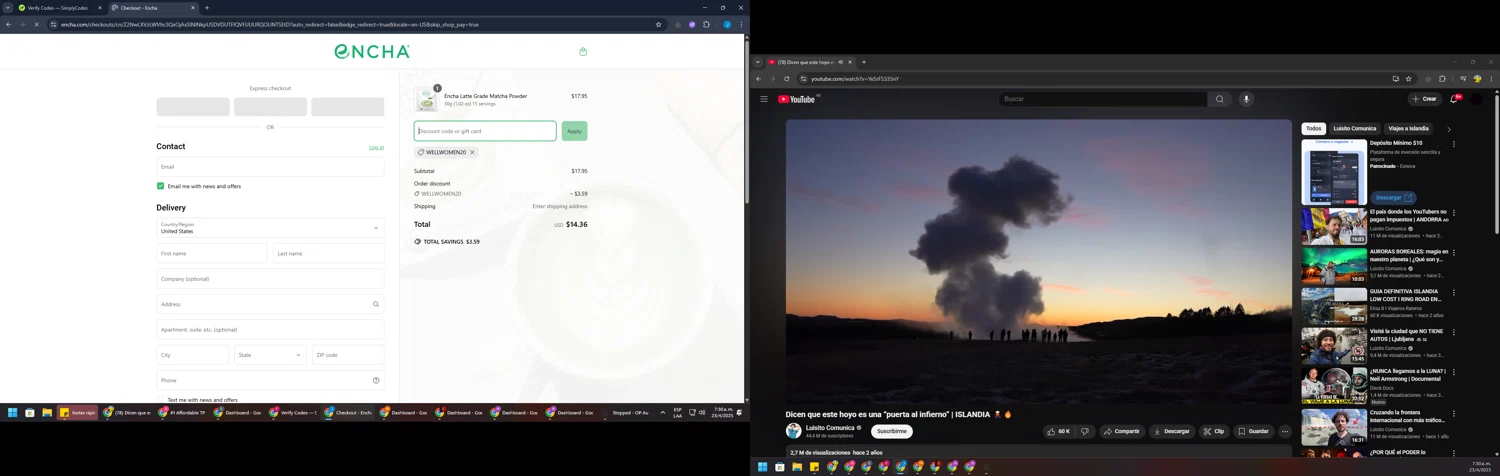This screenshot has height=476, width=1500.
Task: Click Descargar button in sponsored ad
Action: click(x=1393, y=197)
